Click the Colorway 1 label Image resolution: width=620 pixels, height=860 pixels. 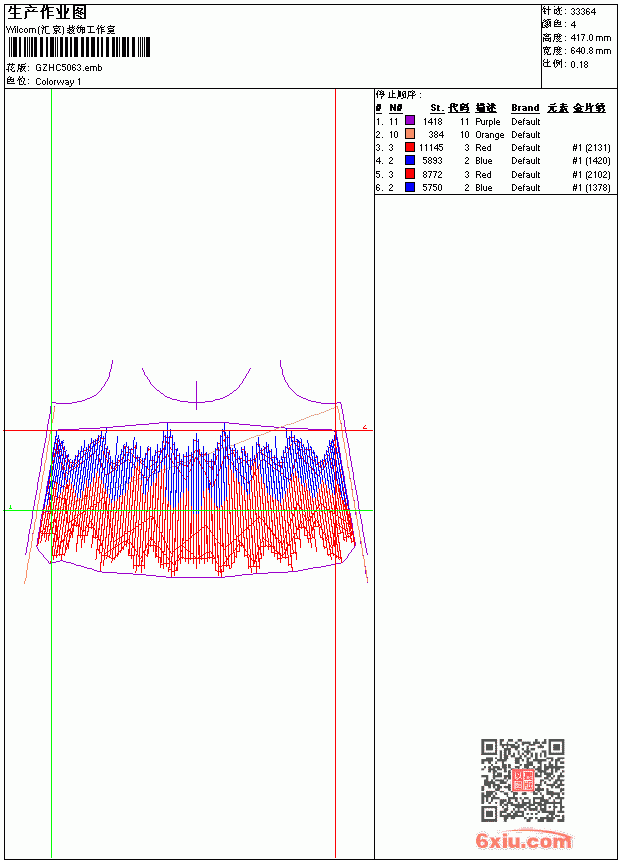tap(58, 82)
